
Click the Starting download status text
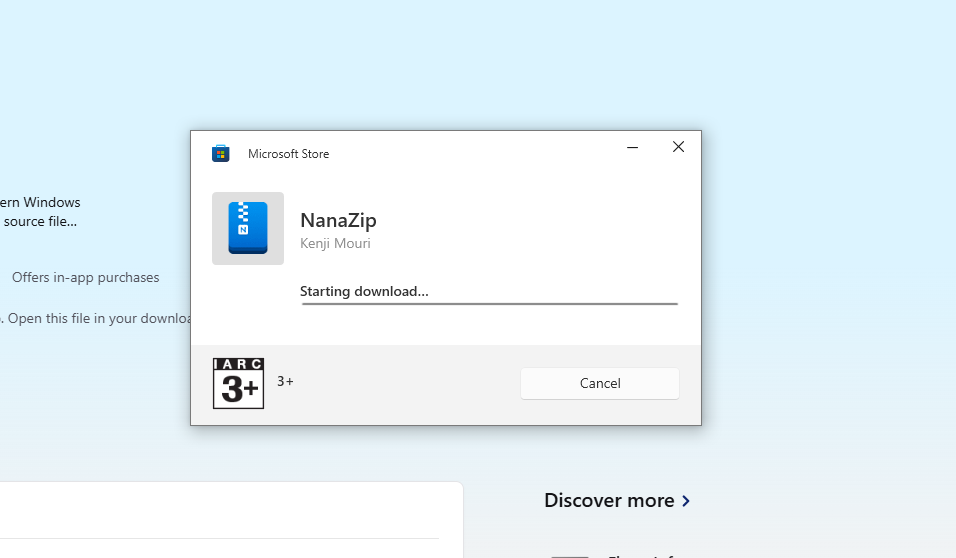pyautogui.click(x=364, y=291)
